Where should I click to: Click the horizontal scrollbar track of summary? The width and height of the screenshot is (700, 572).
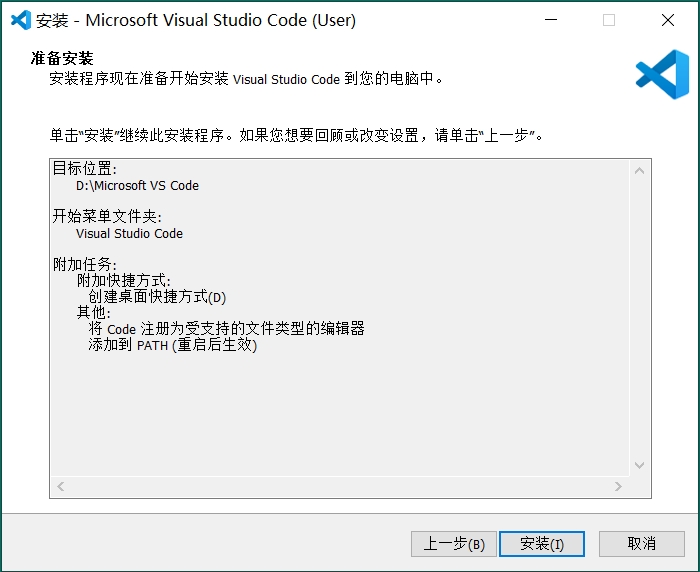339,486
